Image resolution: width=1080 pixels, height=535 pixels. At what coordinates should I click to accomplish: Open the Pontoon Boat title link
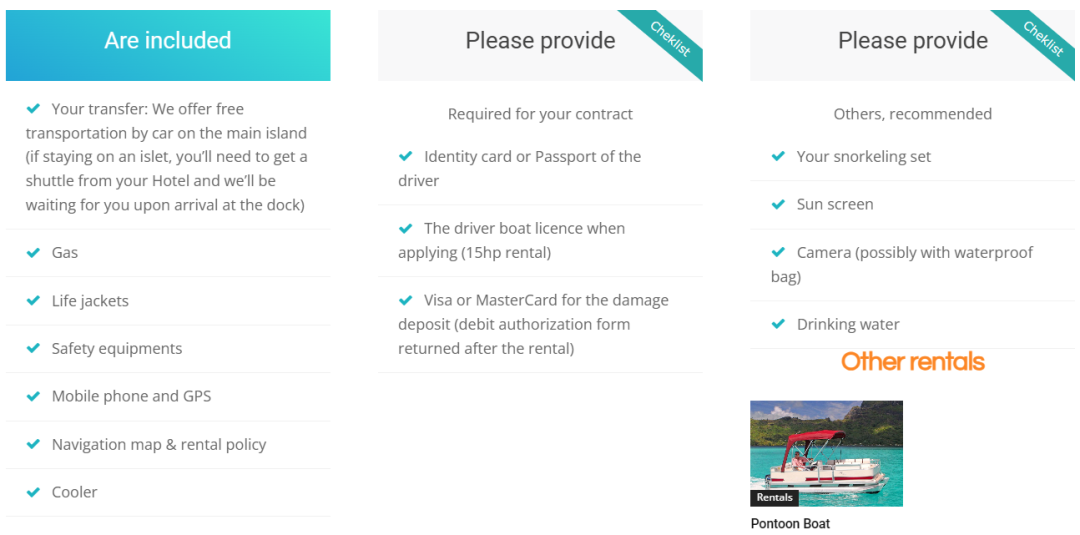pyautogui.click(x=790, y=523)
